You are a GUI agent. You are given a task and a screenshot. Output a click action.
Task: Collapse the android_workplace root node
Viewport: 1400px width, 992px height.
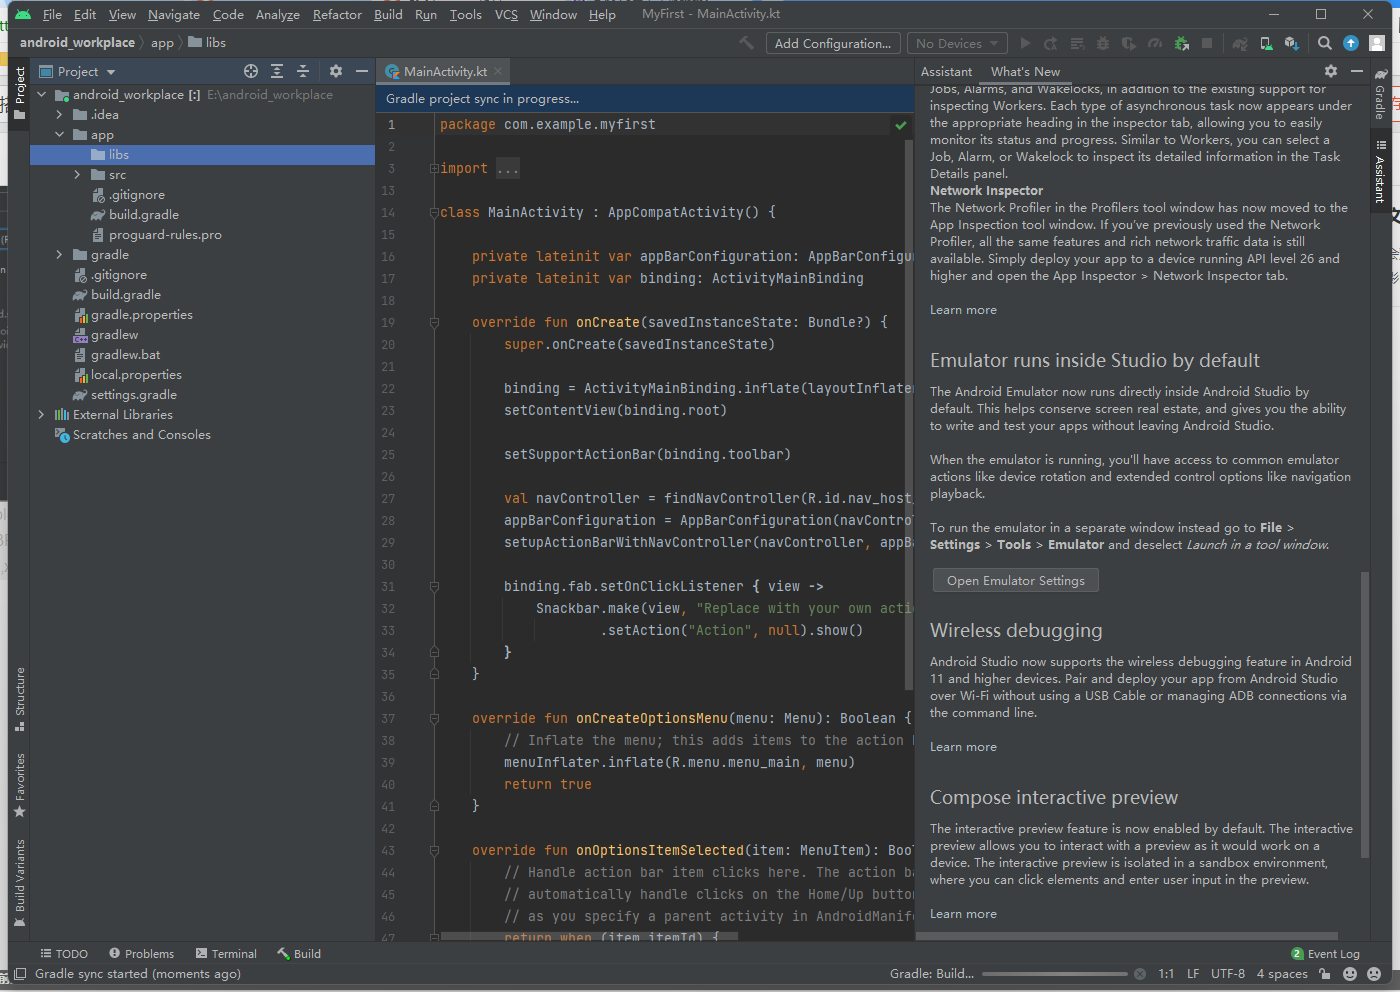pyautogui.click(x=42, y=95)
